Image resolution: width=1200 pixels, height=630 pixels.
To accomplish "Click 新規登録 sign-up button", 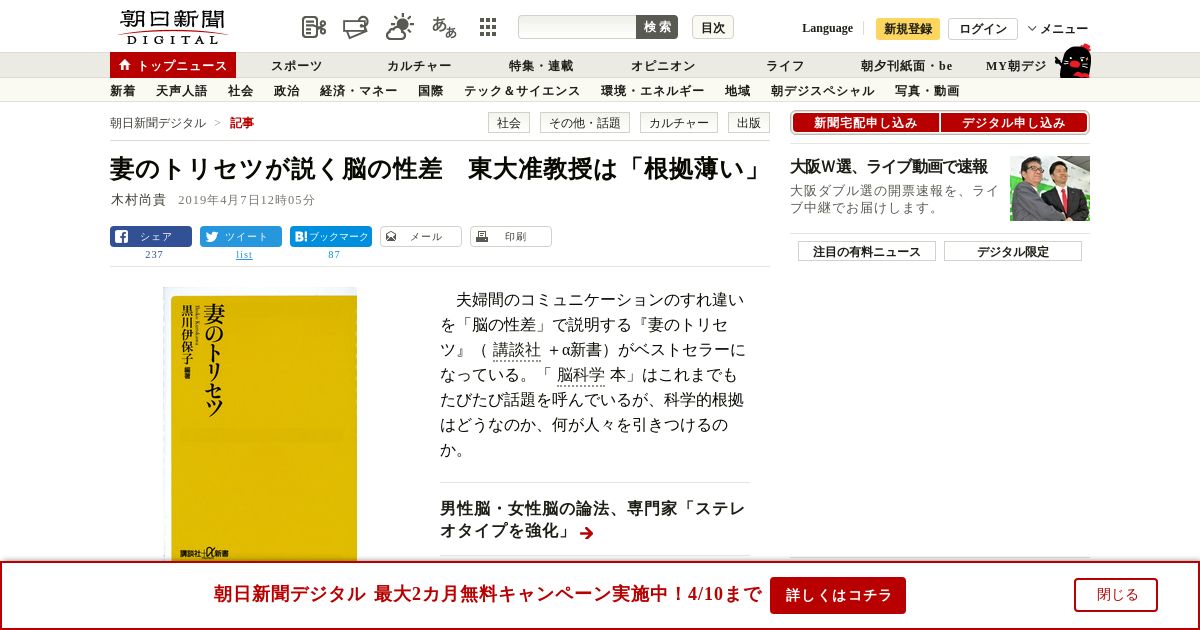I will click(908, 29).
